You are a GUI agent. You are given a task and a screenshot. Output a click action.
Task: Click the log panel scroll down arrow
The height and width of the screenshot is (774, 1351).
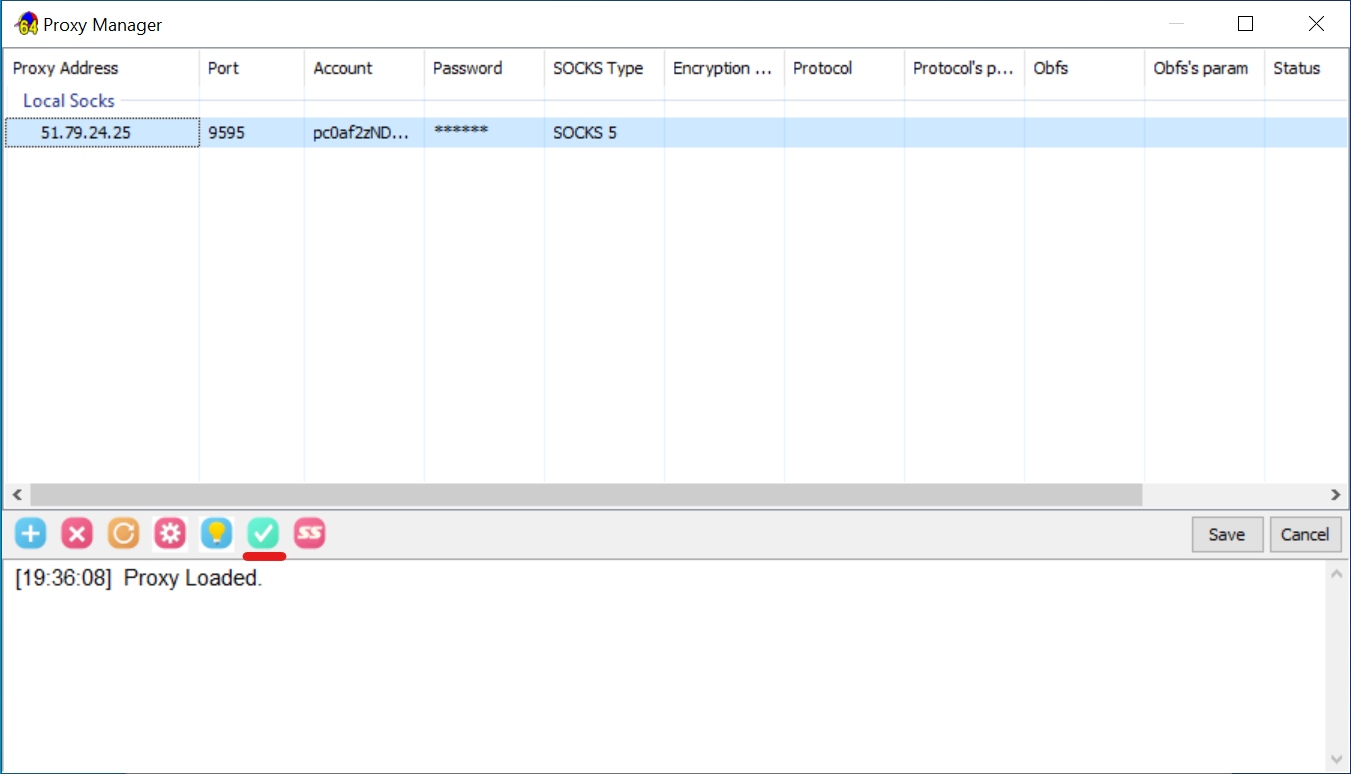[x=1336, y=760]
